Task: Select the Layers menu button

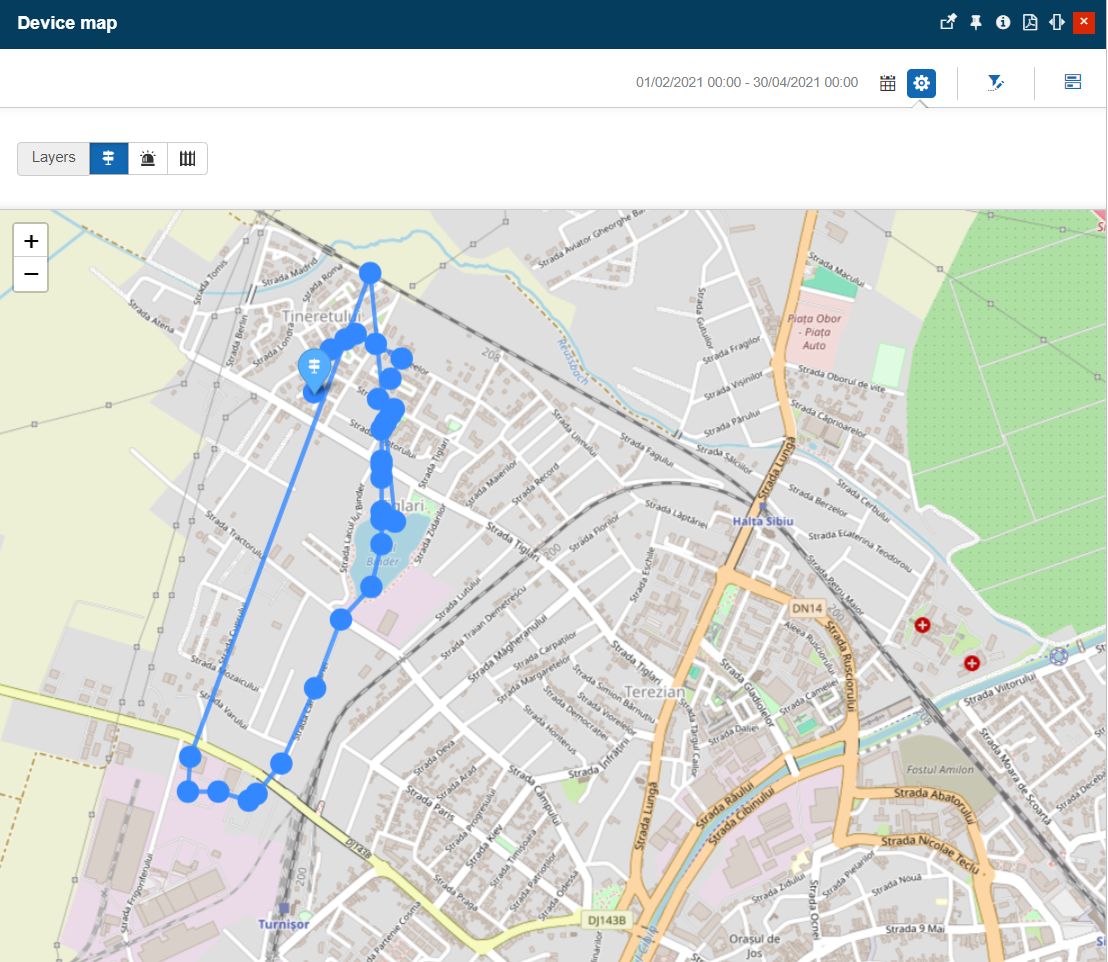Action: coord(52,157)
